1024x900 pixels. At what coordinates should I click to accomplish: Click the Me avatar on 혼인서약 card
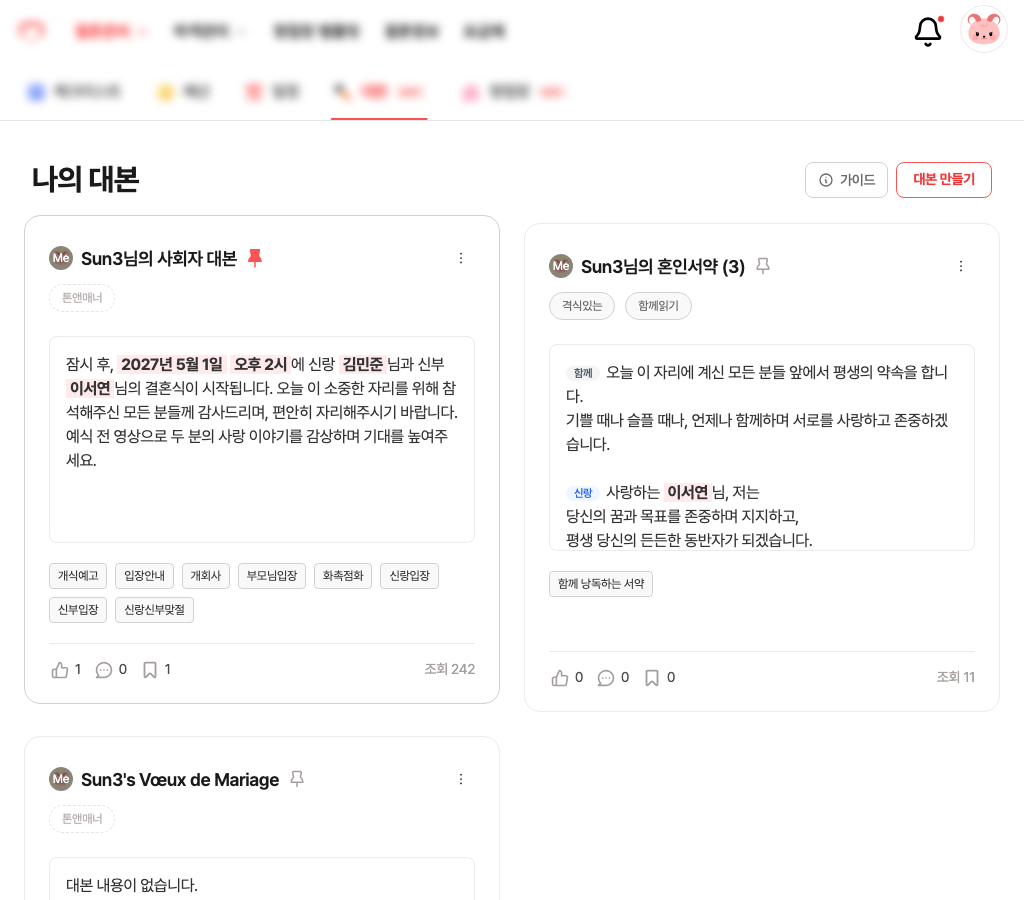coord(560,266)
